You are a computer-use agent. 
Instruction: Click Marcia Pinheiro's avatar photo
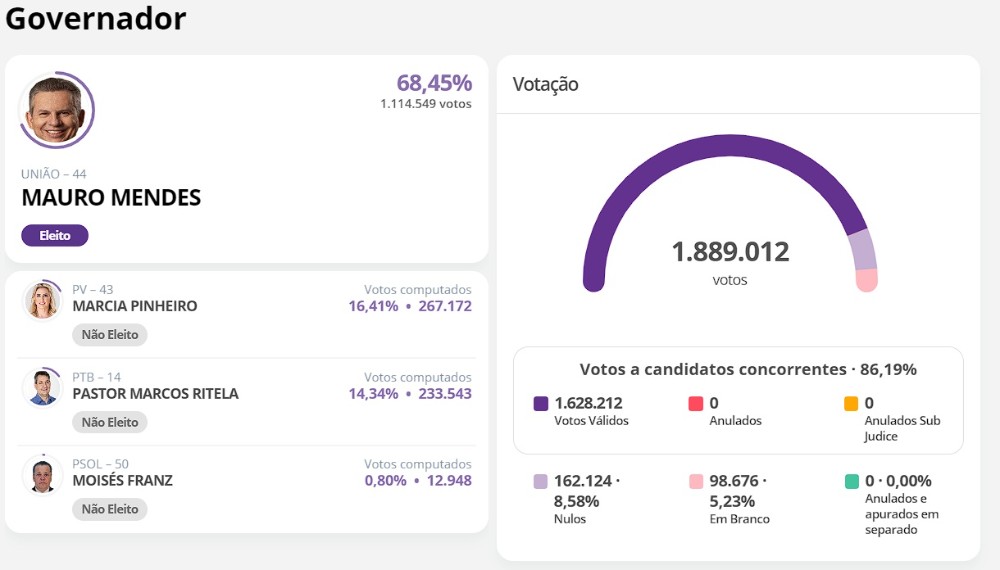click(42, 300)
